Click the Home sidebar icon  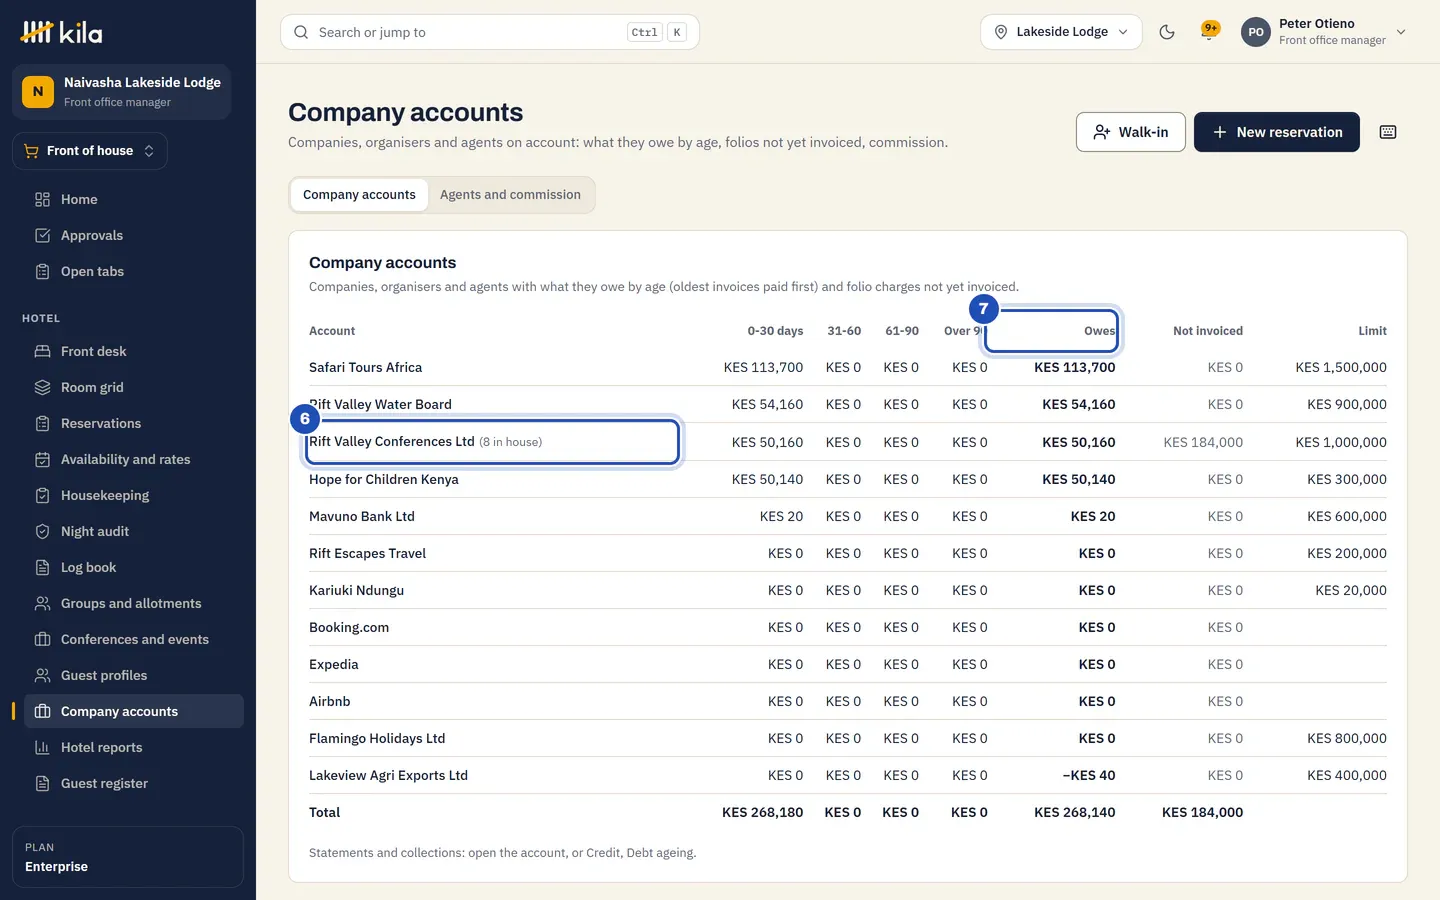pyautogui.click(x=42, y=199)
